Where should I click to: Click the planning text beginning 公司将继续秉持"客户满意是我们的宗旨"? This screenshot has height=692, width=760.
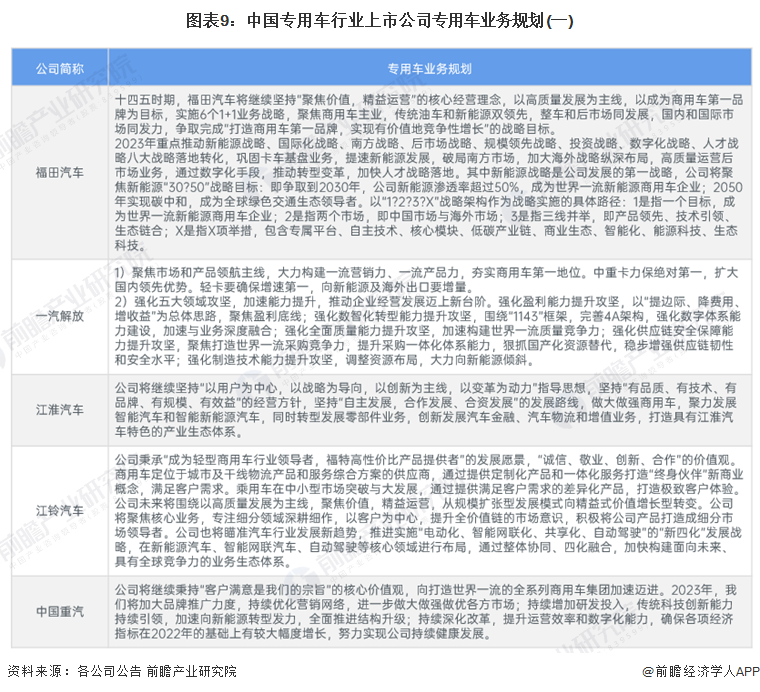pos(426,612)
